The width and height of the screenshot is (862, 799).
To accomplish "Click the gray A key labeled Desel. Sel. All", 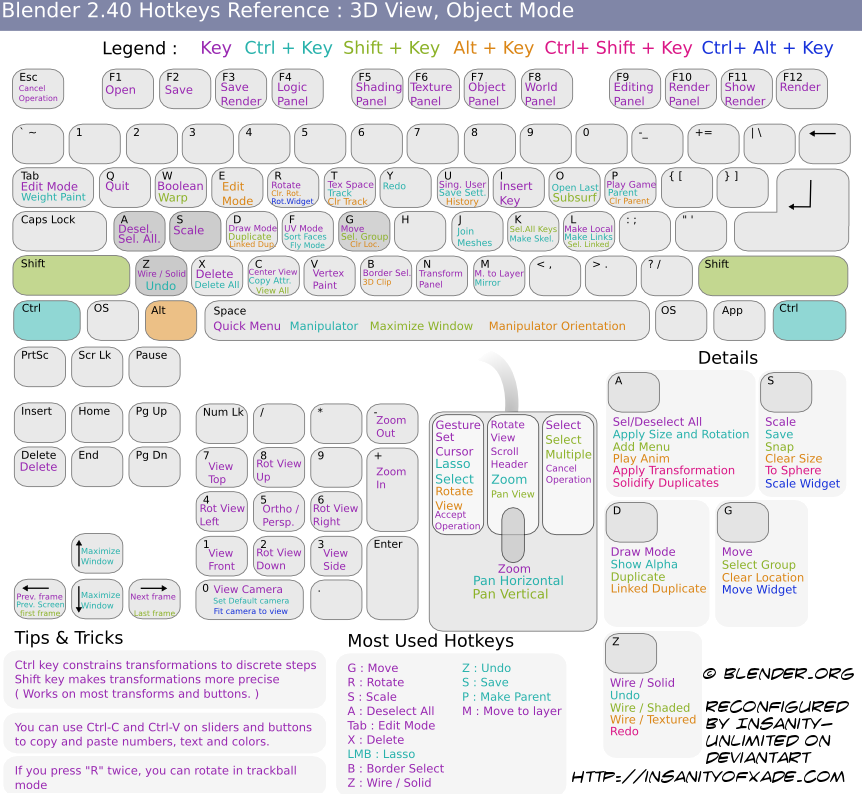I will (139, 231).
